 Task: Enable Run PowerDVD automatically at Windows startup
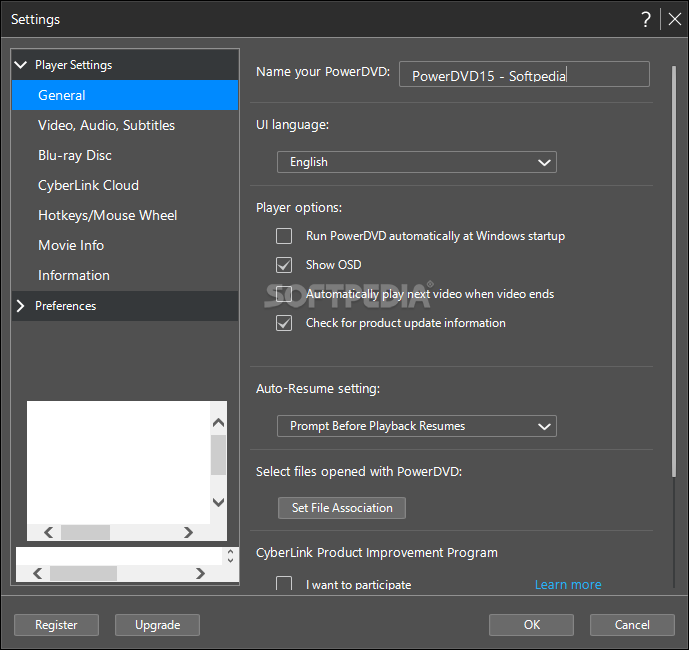[284, 236]
